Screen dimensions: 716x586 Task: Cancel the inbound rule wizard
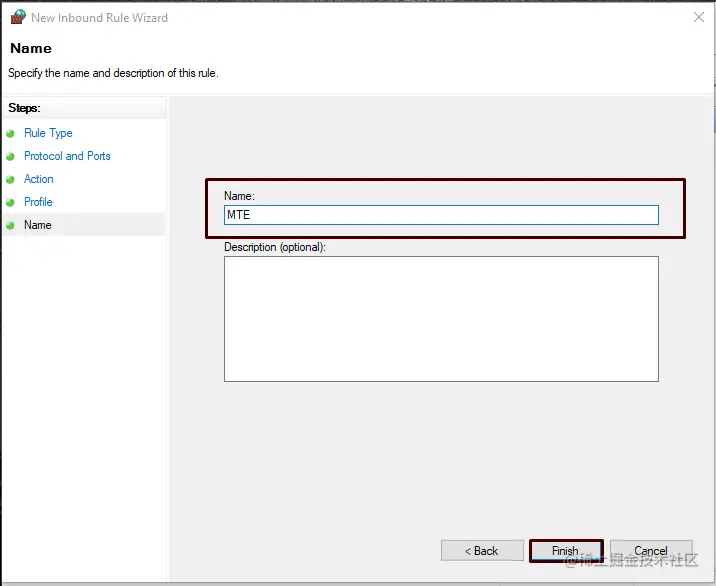point(651,551)
